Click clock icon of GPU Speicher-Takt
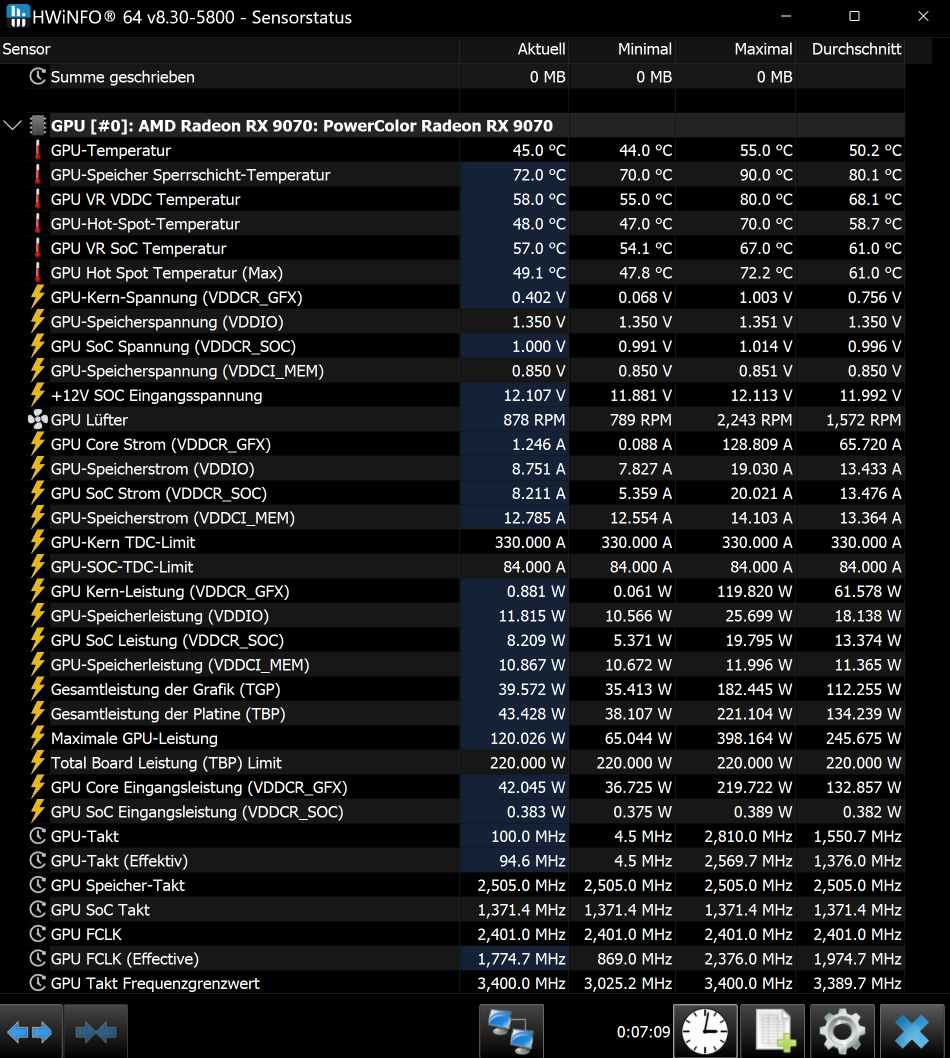950x1058 pixels. click(38, 885)
